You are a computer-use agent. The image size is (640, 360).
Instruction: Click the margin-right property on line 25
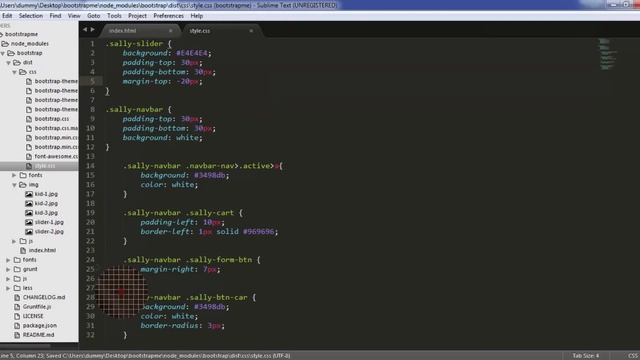(167, 269)
